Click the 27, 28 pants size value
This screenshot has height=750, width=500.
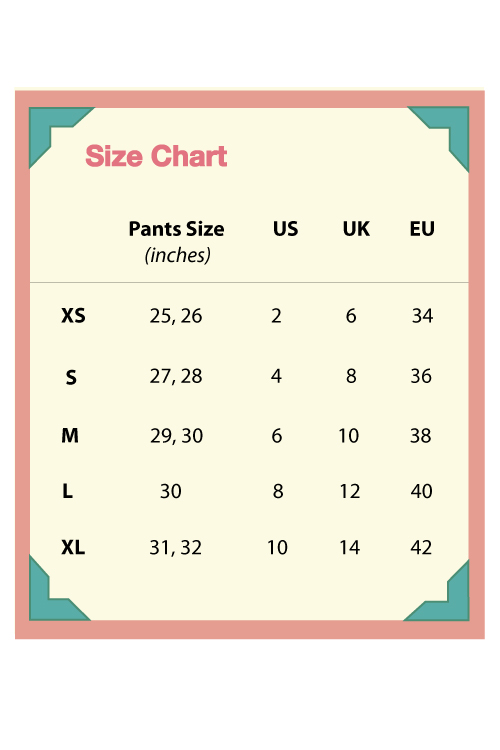[176, 376]
